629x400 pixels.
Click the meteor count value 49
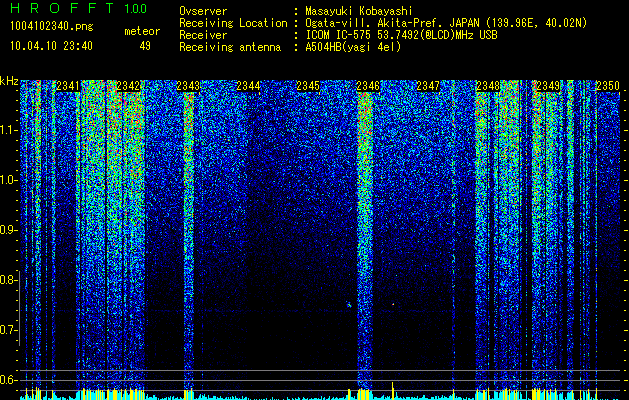pyautogui.click(x=145, y=46)
